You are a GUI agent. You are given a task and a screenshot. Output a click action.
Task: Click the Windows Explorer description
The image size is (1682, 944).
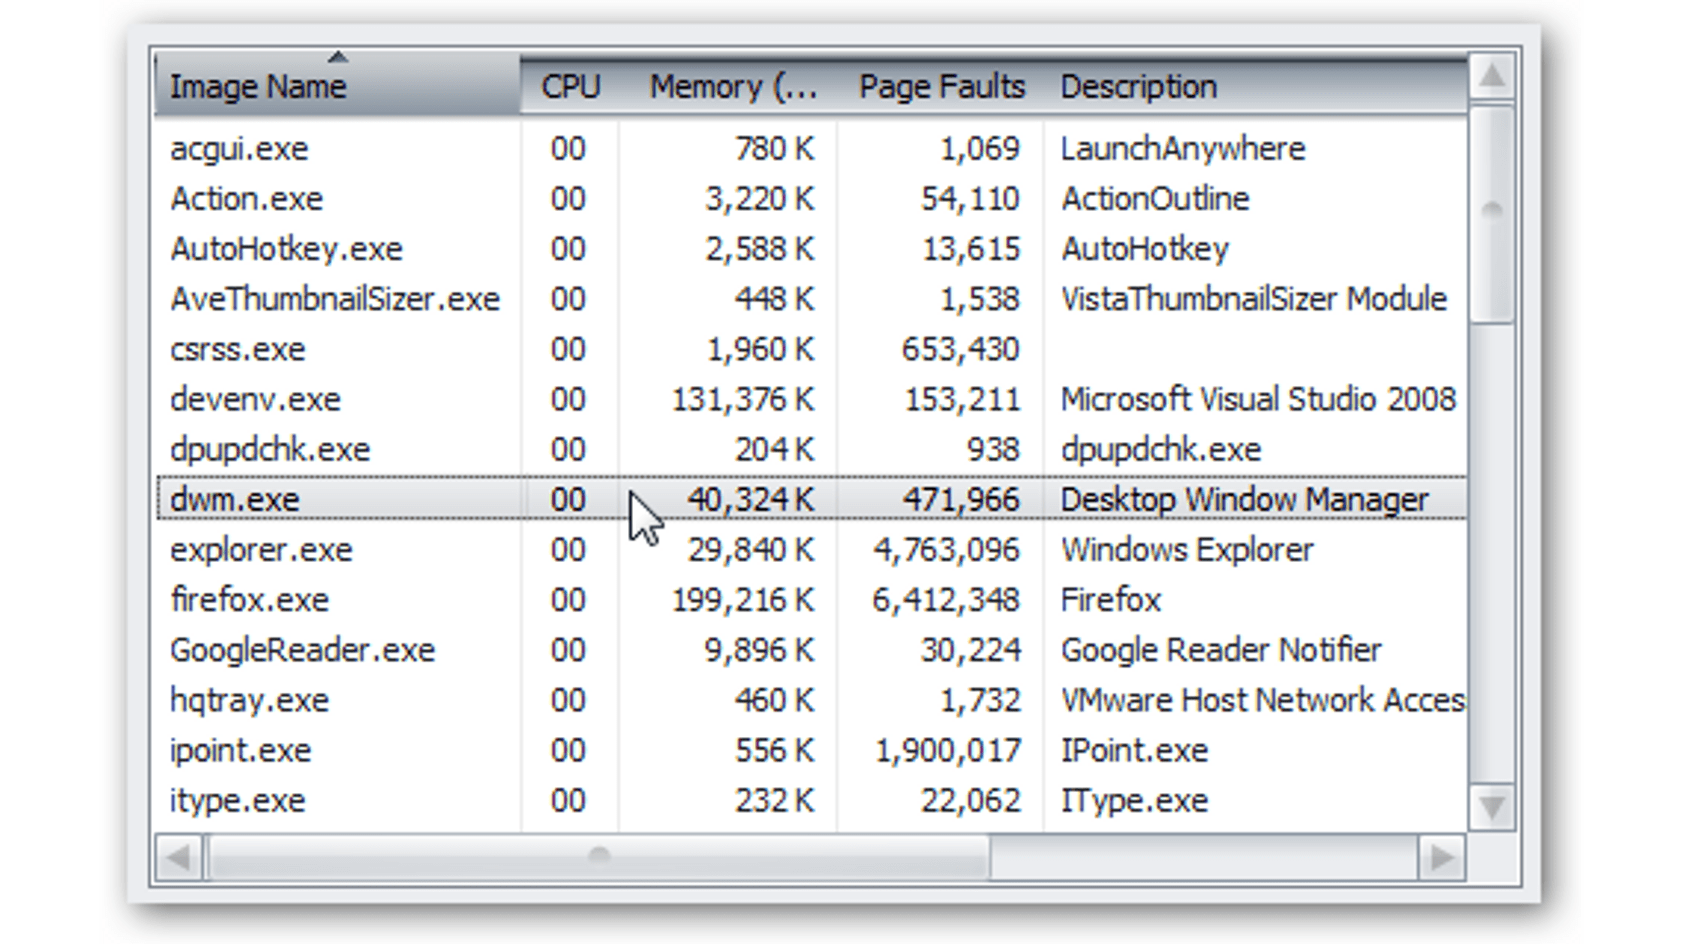(x=1187, y=549)
